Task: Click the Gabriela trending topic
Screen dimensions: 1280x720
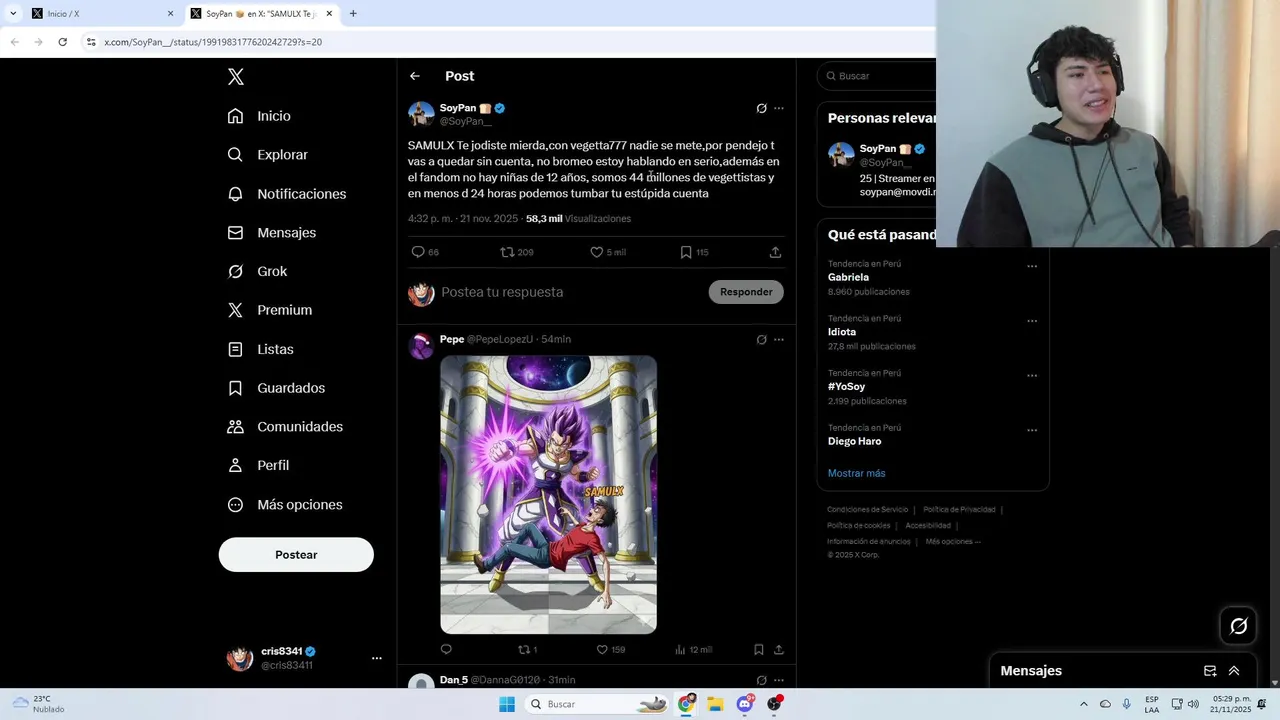Action: coord(848,277)
